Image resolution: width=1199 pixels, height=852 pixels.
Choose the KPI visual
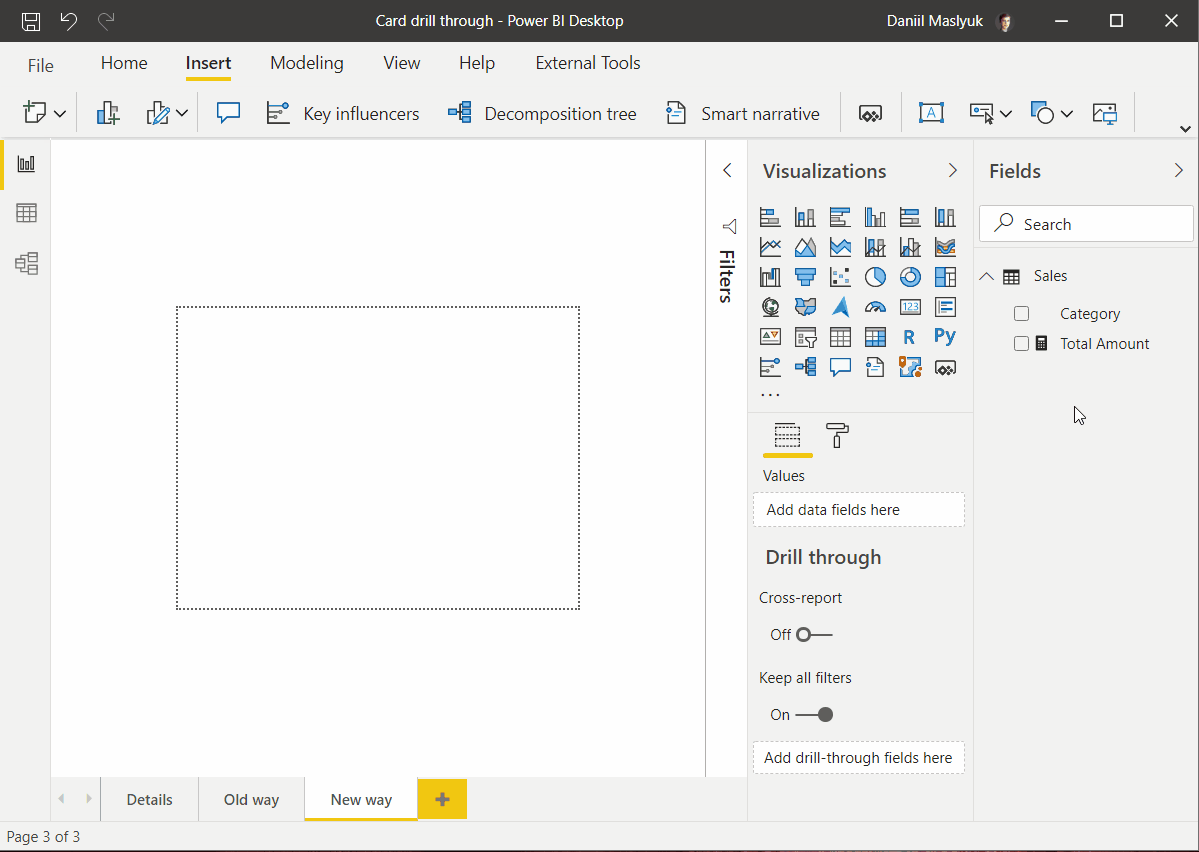770,337
